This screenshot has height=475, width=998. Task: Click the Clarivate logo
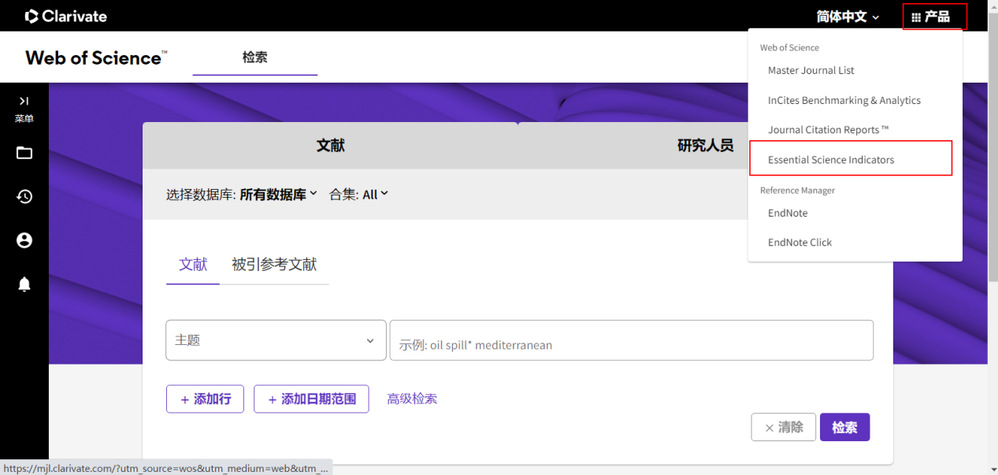coord(66,16)
